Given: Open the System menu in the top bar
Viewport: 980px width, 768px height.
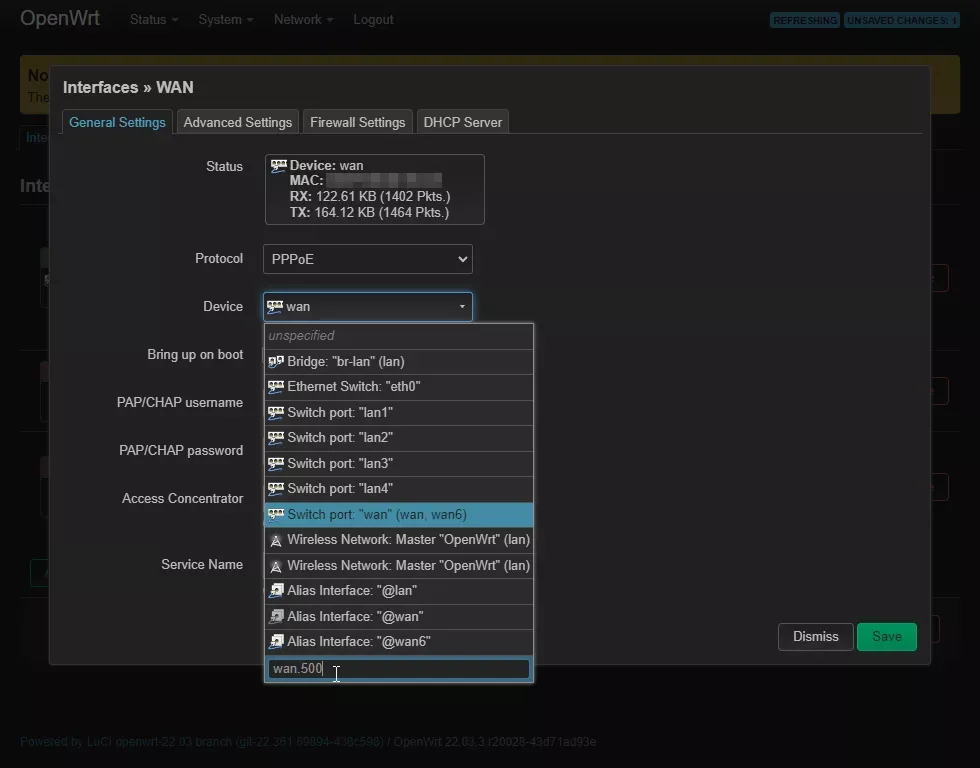Looking at the screenshot, I should coord(226,19).
